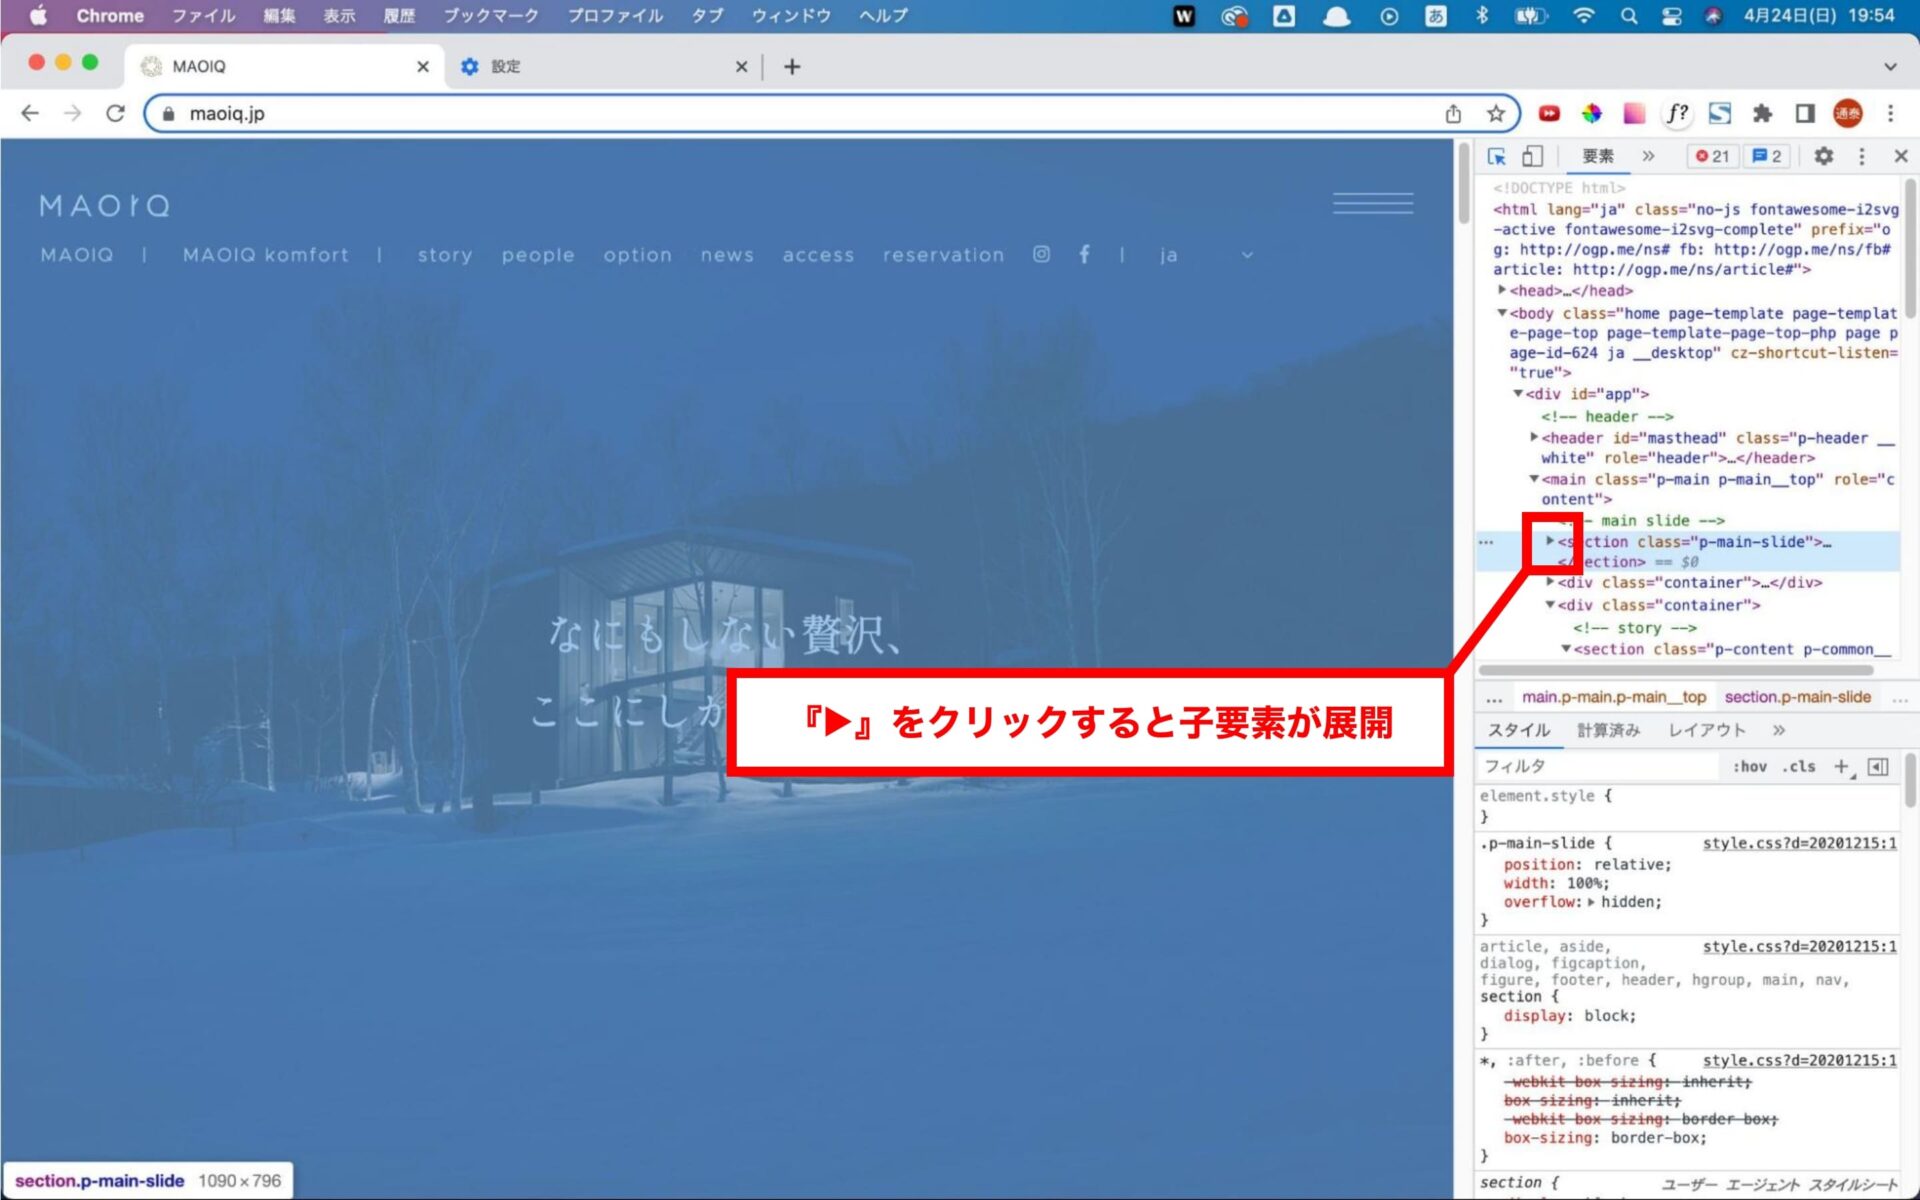Reload the page with refresh icon

coord(116,113)
